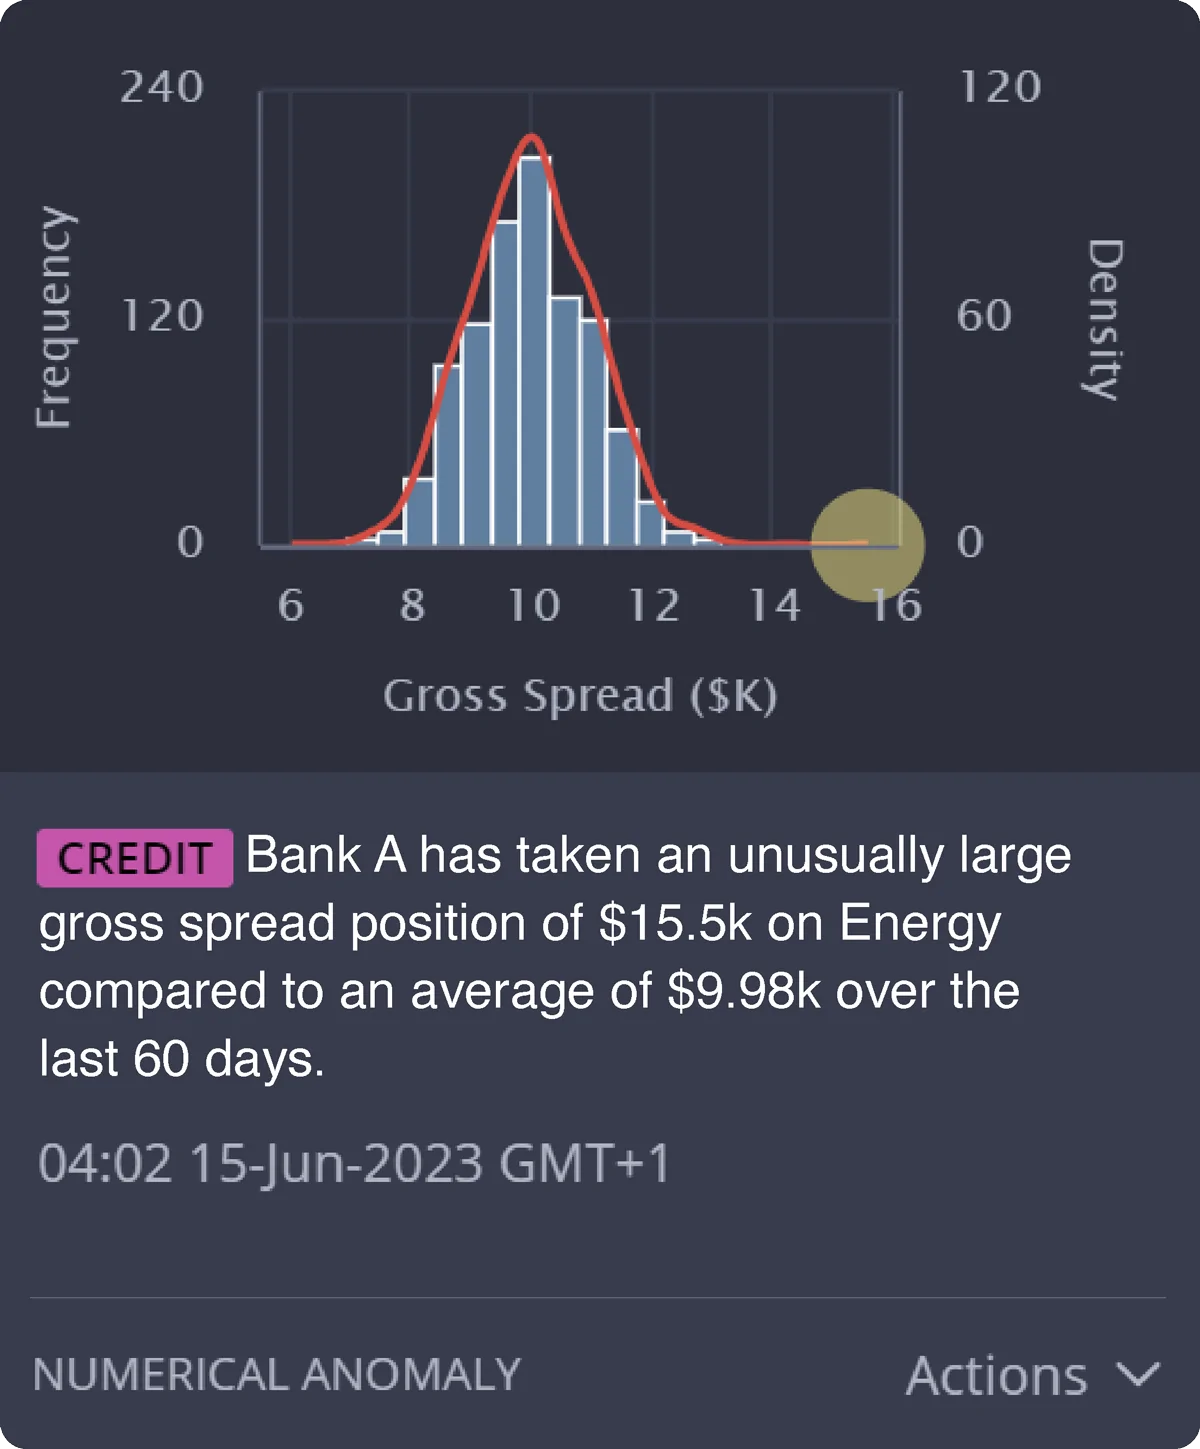
Task: Select the NUMERICAL ANOMALY label
Action: point(277,1375)
